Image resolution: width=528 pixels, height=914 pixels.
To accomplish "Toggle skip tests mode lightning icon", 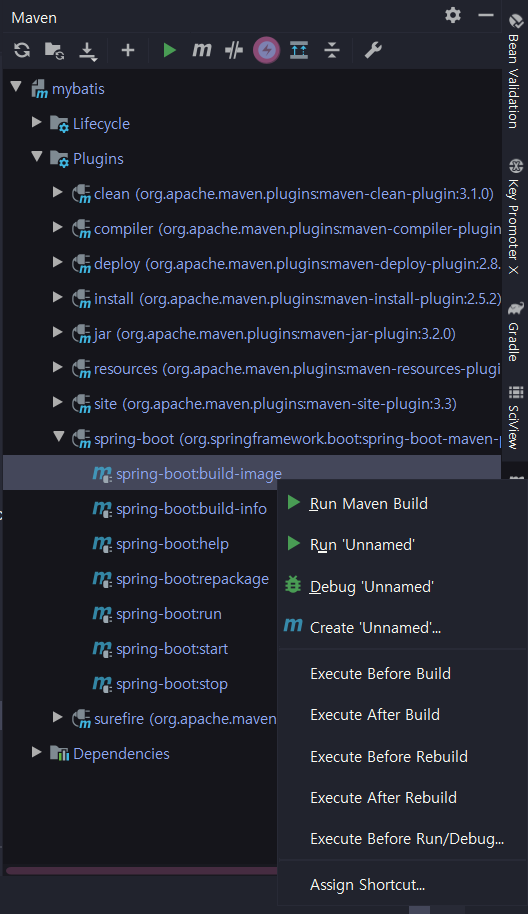I will coord(266,50).
